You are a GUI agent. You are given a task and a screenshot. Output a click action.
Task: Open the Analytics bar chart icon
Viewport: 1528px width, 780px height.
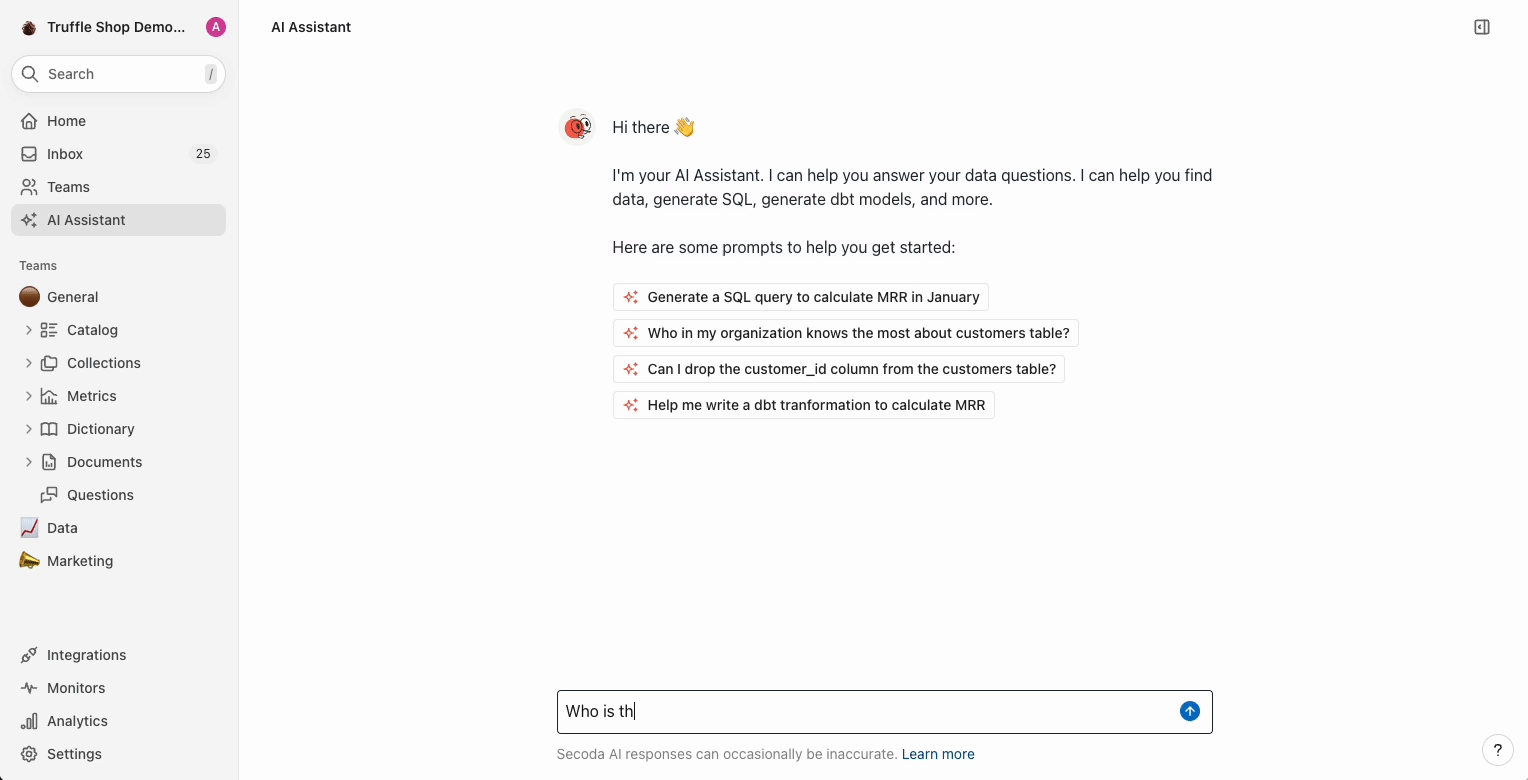(x=29, y=721)
